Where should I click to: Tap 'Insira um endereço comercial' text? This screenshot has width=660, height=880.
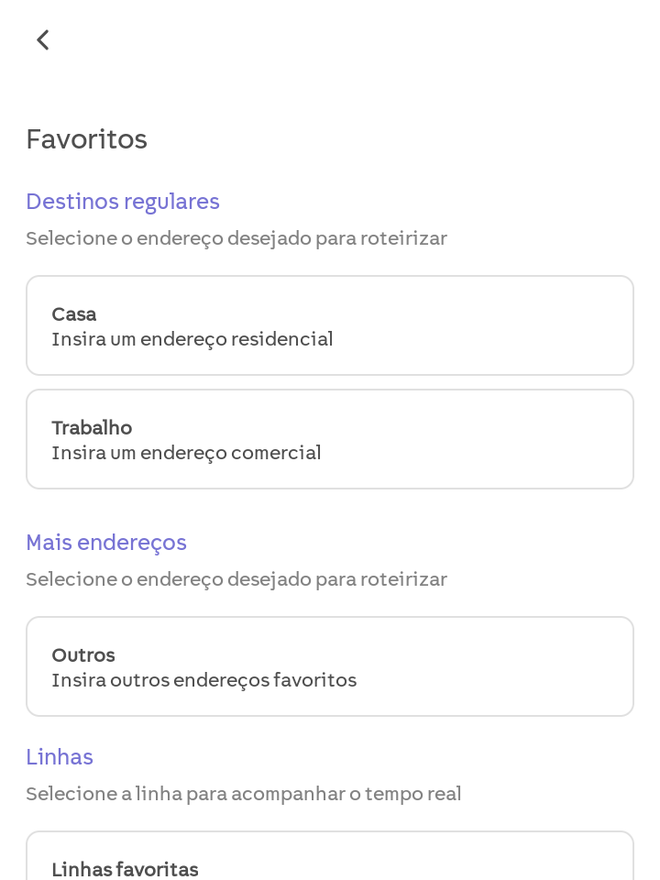click(186, 453)
